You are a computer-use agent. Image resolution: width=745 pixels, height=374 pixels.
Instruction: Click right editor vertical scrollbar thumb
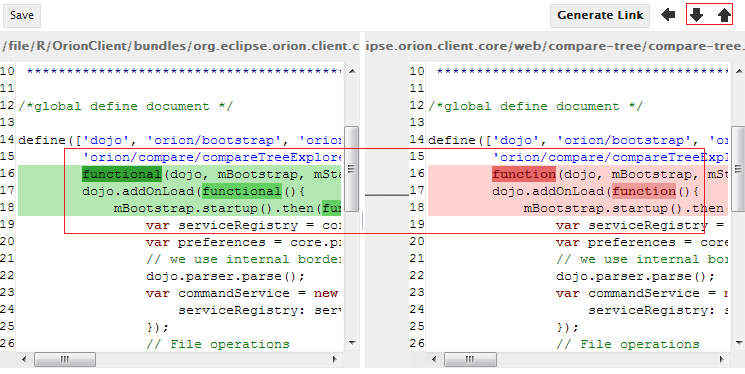(738, 169)
